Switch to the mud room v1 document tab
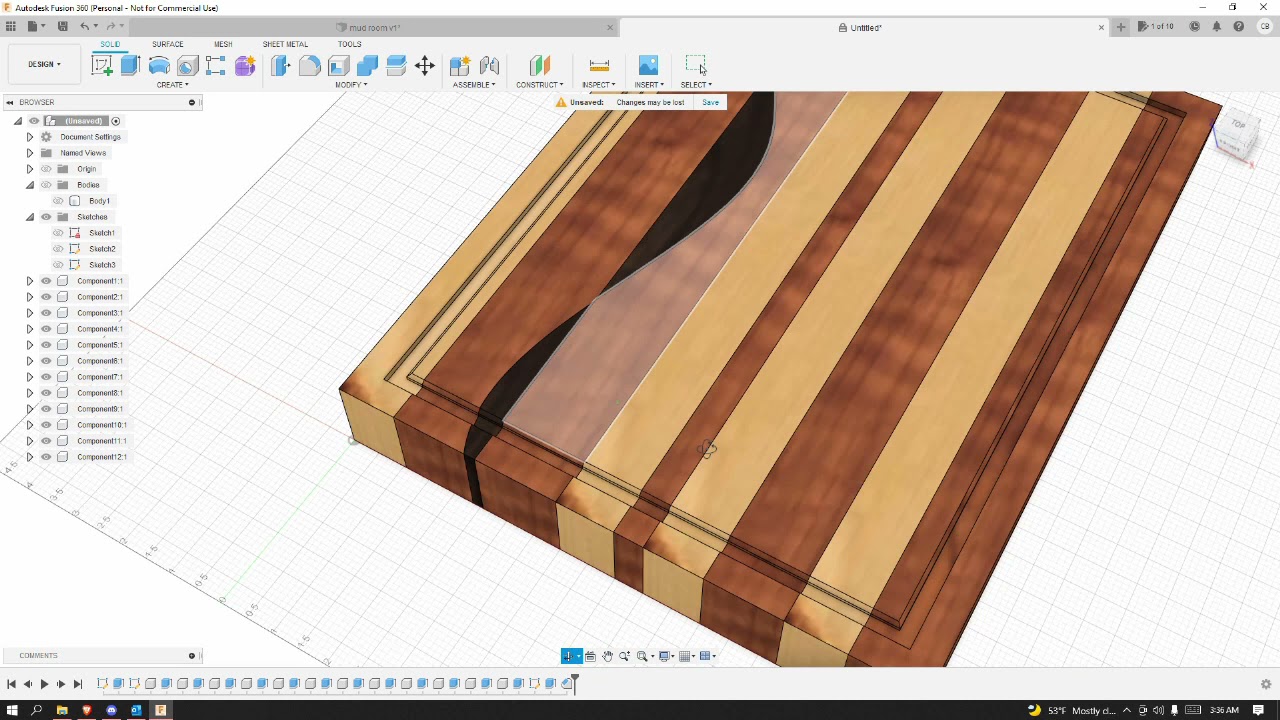This screenshot has height=720, width=1280. [373, 27]
